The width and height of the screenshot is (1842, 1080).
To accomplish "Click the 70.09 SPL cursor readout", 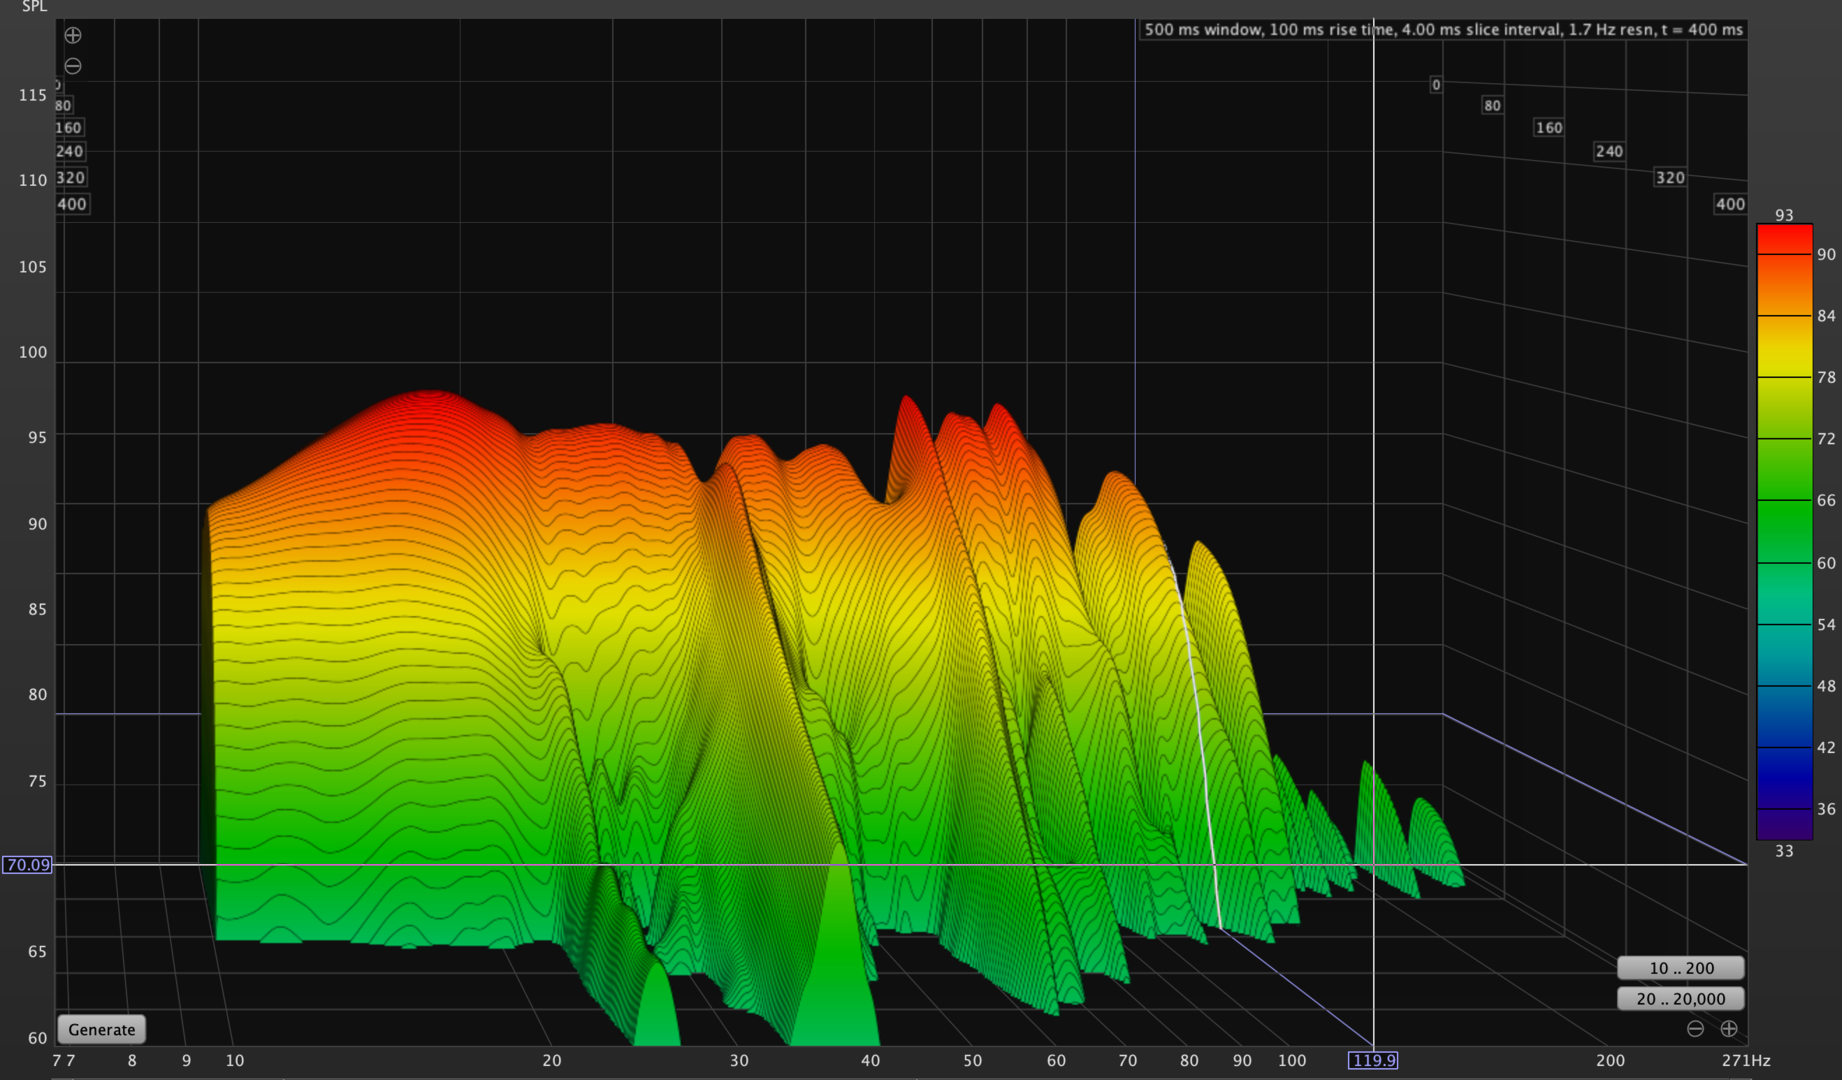I will pos(27,865).
